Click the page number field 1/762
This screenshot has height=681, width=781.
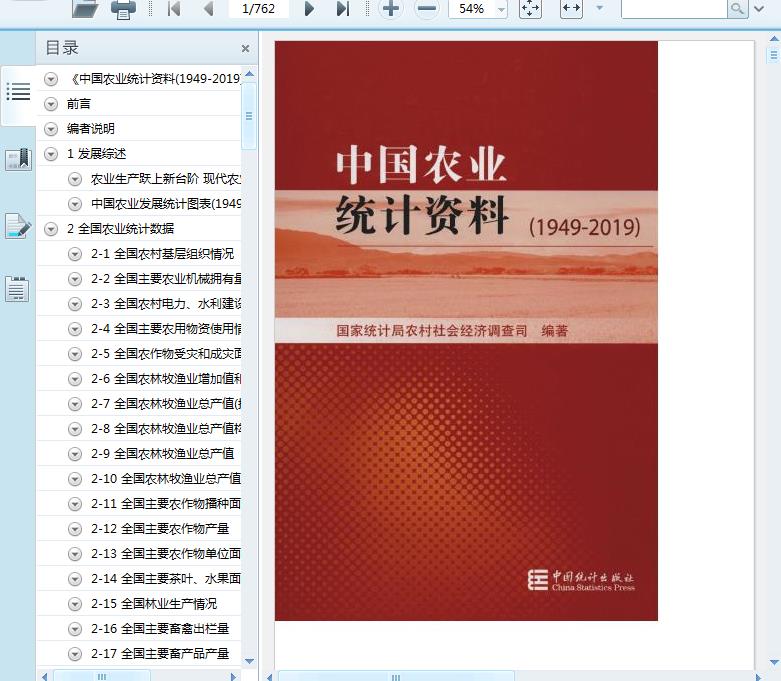tap(259, 8)
